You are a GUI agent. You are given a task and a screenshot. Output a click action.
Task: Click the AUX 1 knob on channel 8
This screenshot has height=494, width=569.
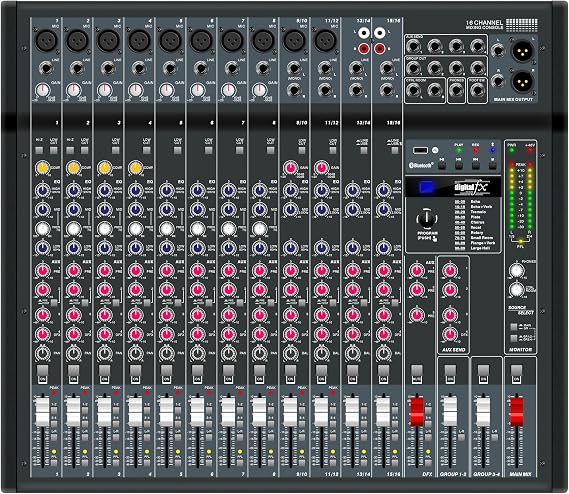259,270
